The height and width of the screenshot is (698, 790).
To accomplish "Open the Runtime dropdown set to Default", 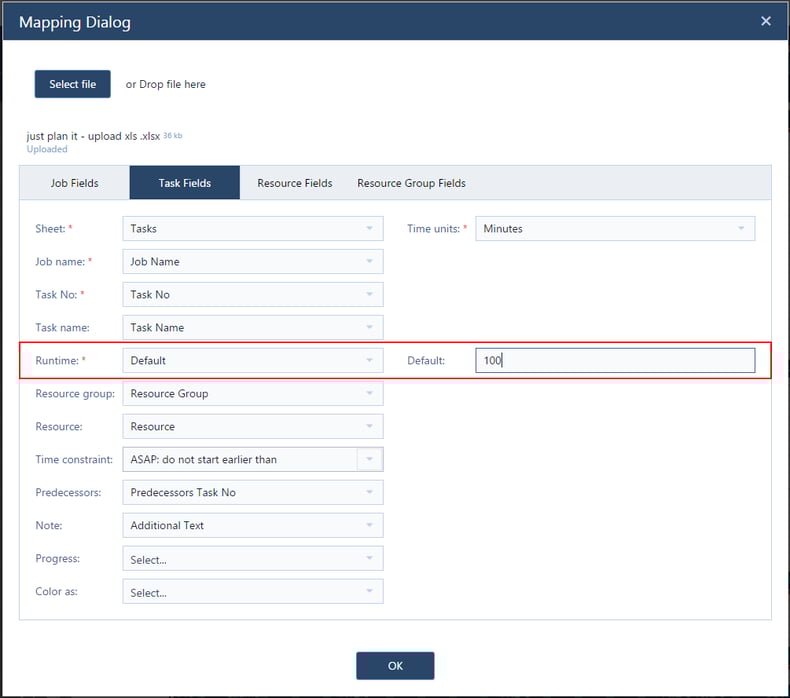I will pos(252,360).
